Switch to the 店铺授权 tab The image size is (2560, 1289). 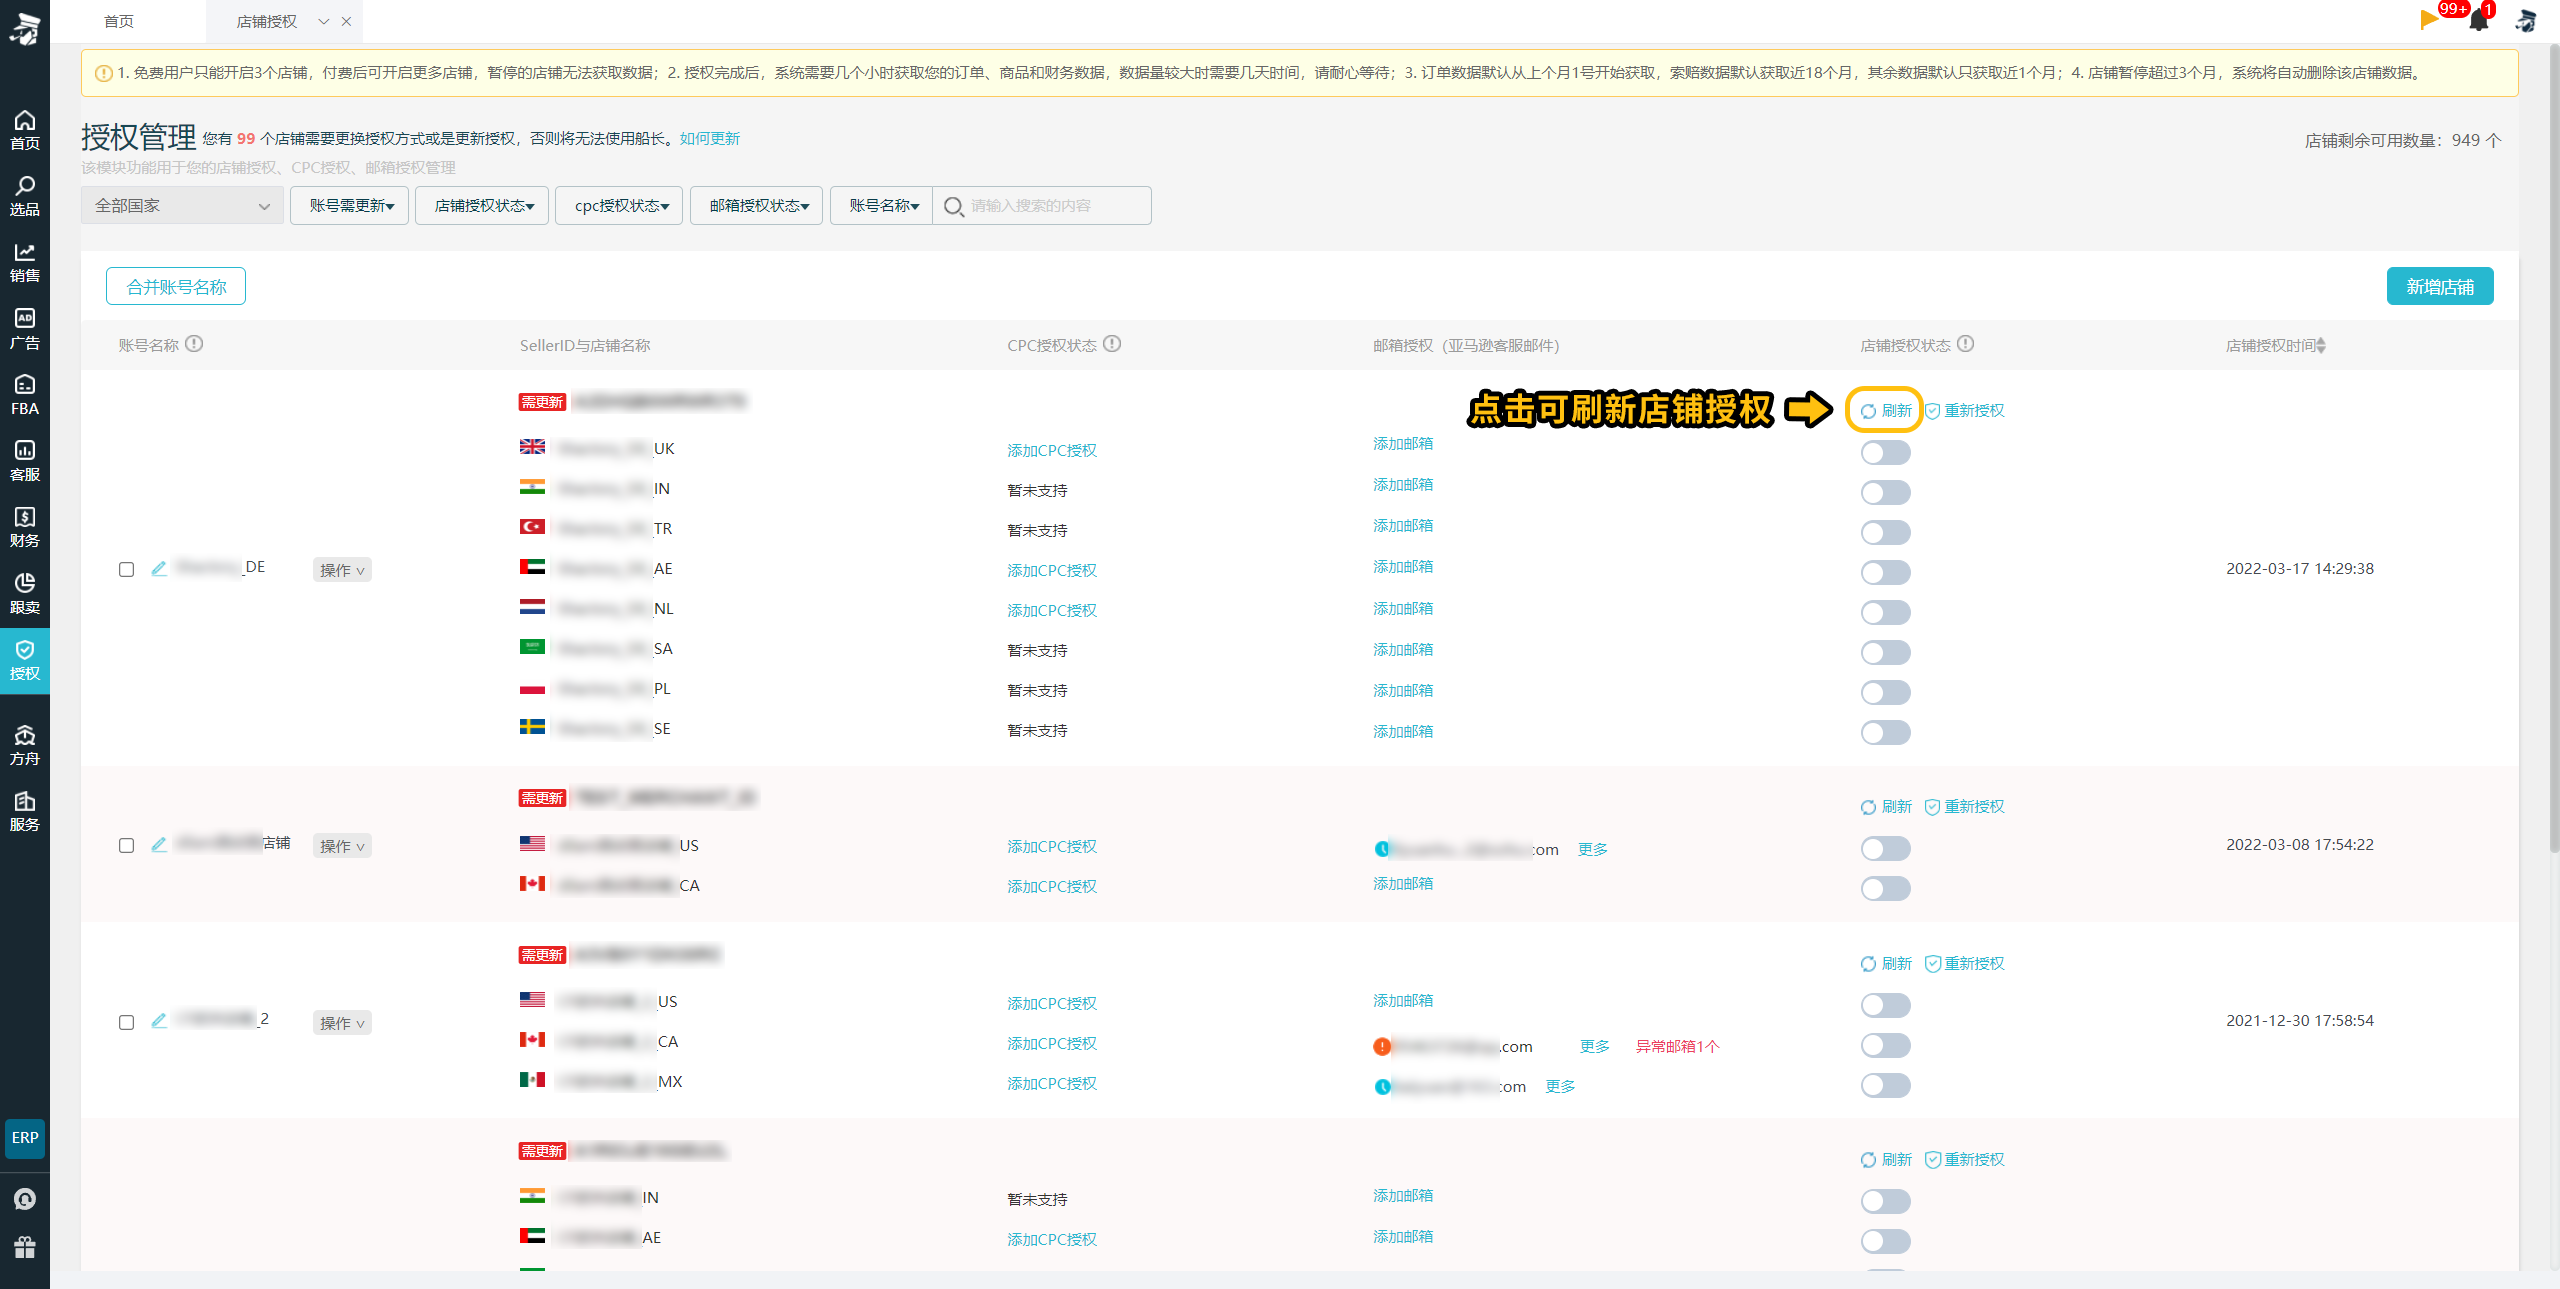266,21
